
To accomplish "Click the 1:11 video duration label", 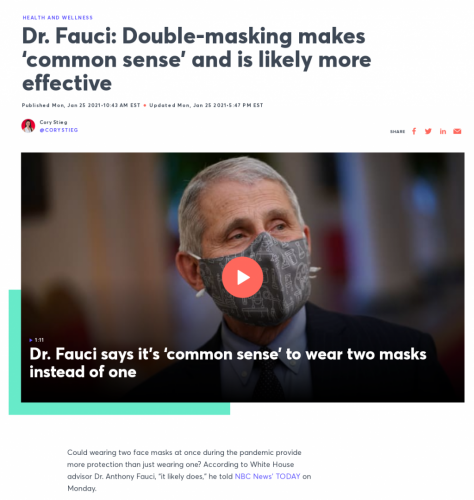I will 39,340.
